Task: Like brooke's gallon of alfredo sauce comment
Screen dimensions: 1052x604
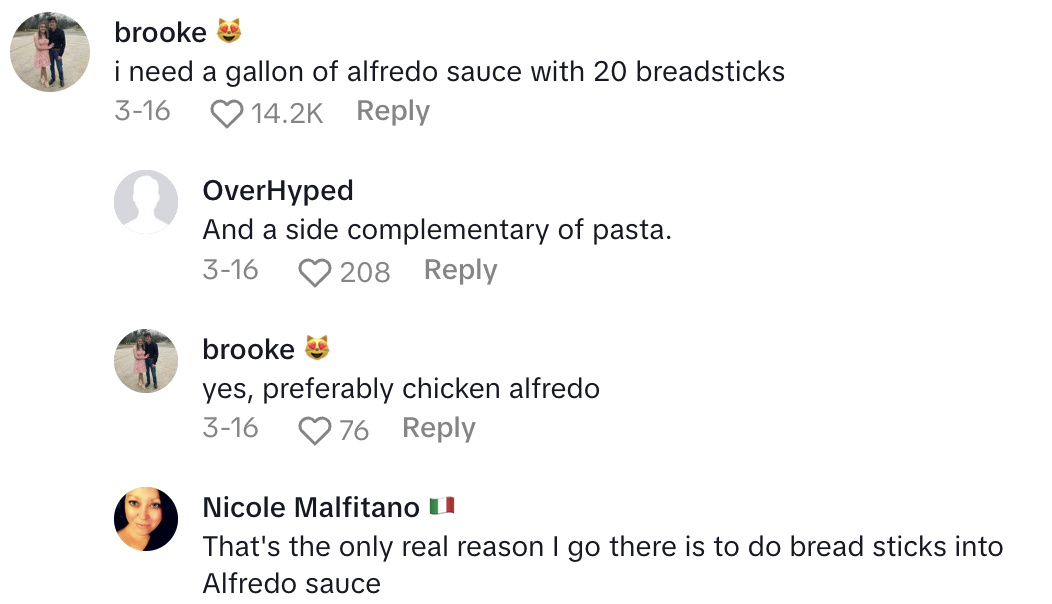Action: (x=227, y=113)
